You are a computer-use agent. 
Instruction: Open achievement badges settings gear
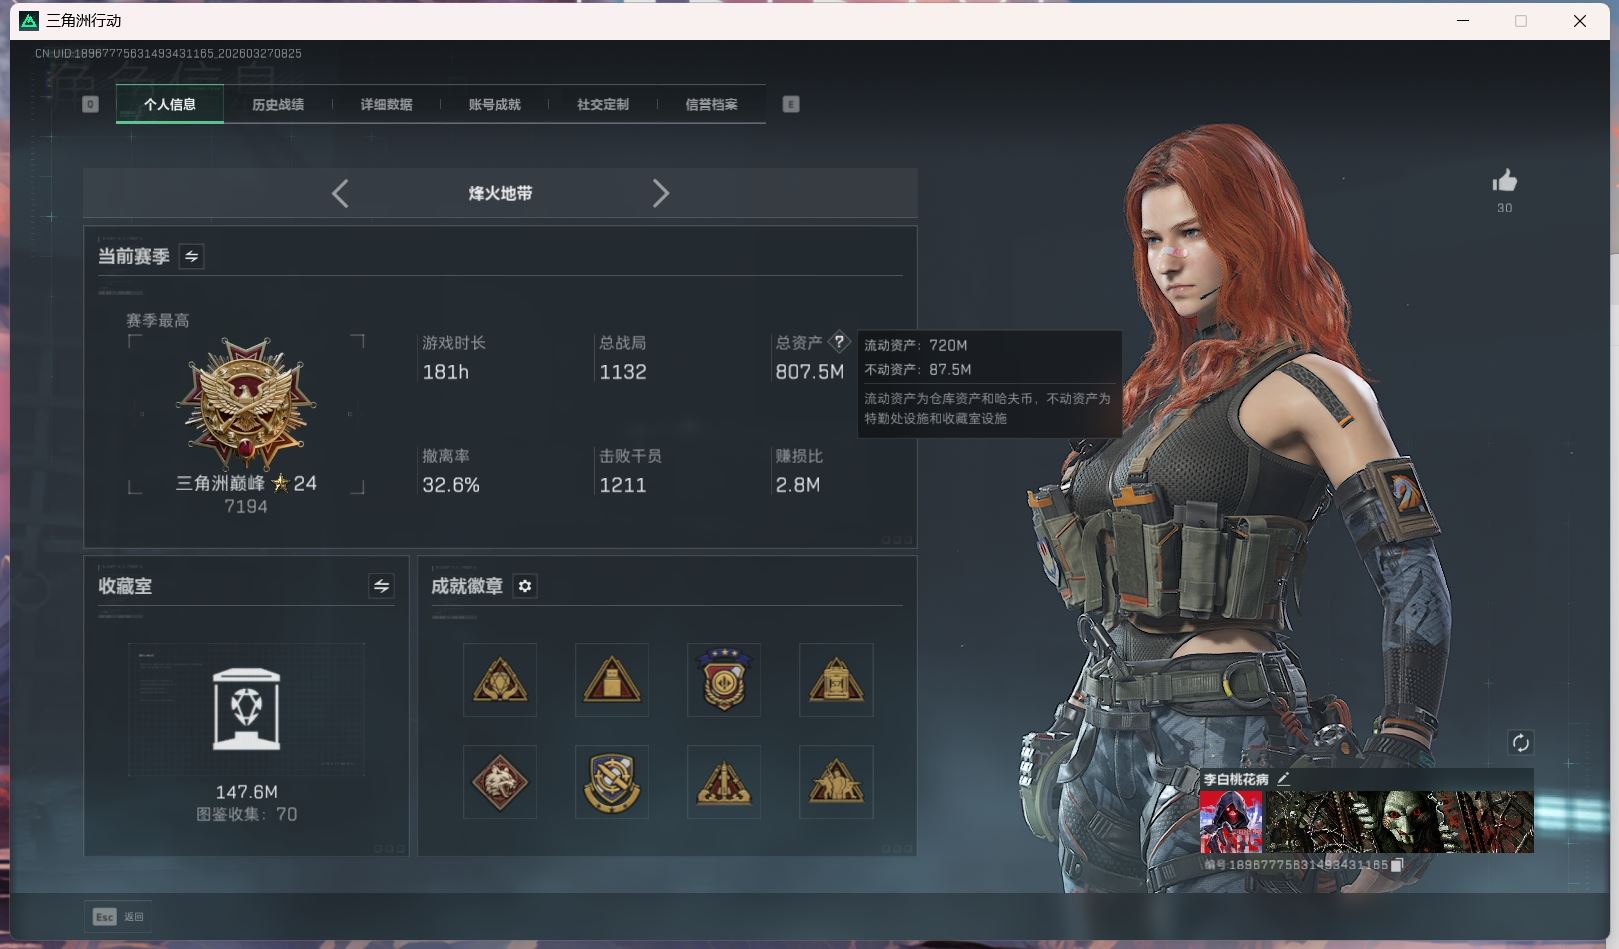(525, 586)
